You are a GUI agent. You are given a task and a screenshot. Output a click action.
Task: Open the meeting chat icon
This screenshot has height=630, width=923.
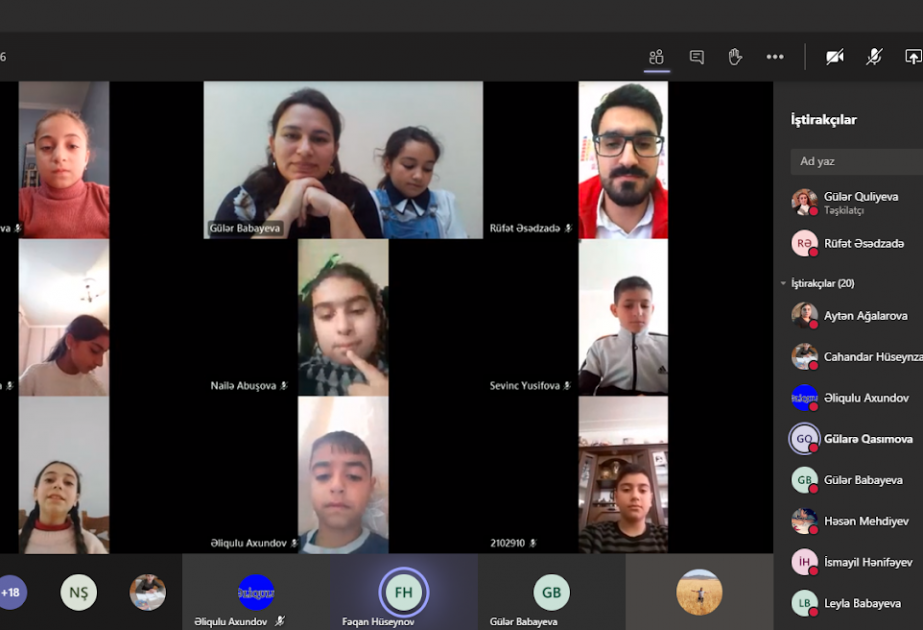point(696,57)
